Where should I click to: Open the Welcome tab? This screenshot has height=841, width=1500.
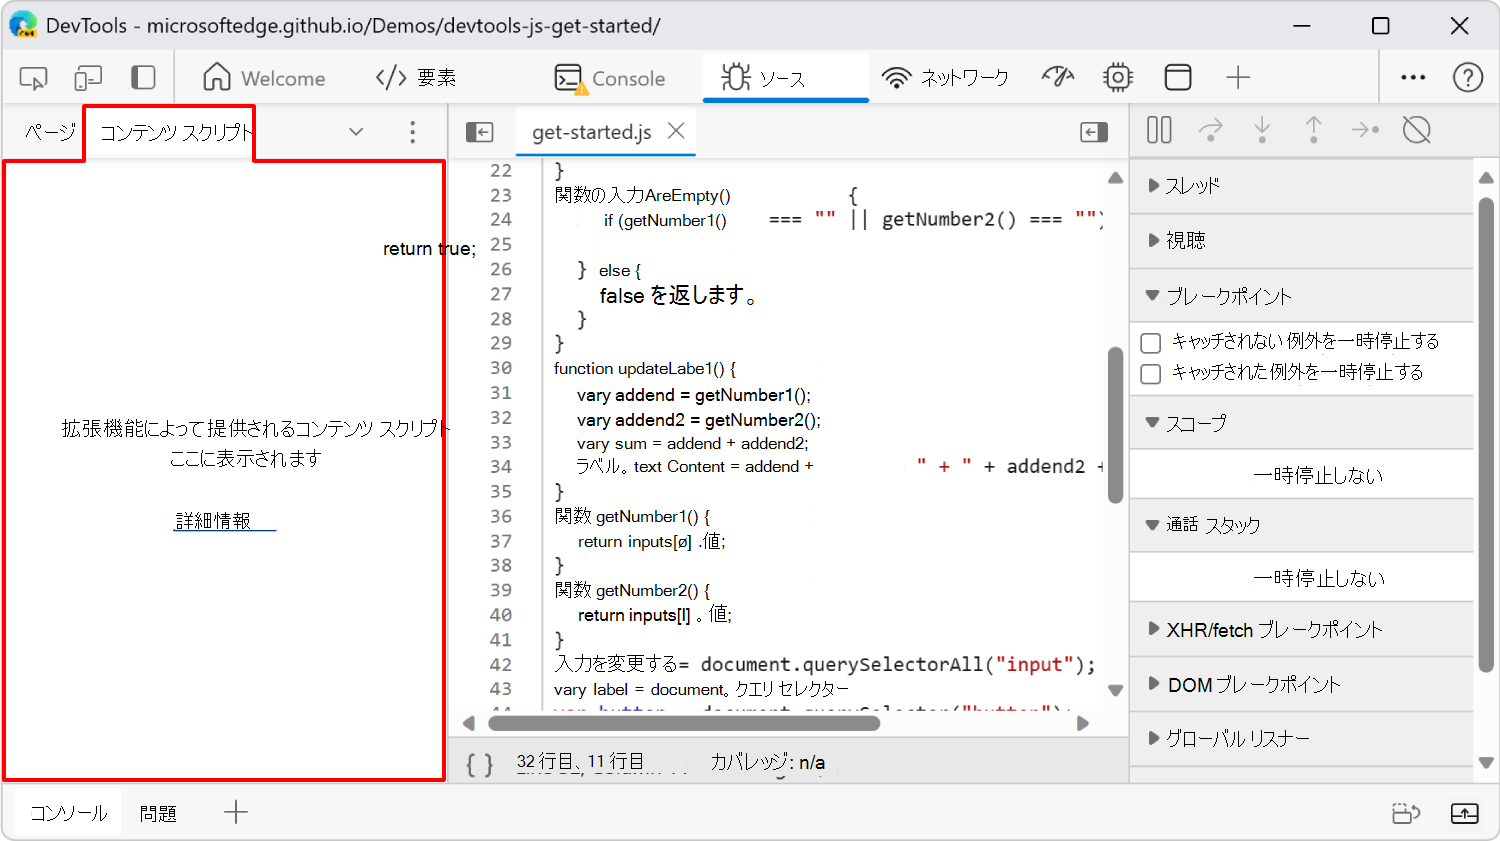[x=264, y=78]
